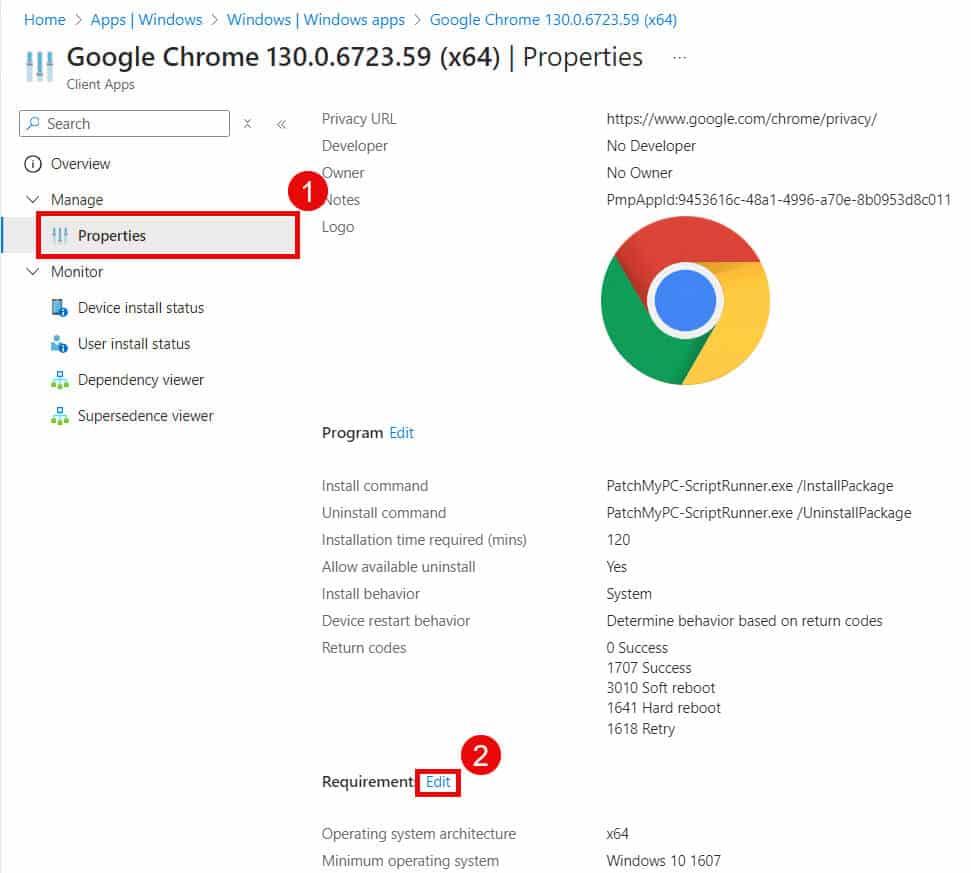Edit the Program section

[401, 433]
